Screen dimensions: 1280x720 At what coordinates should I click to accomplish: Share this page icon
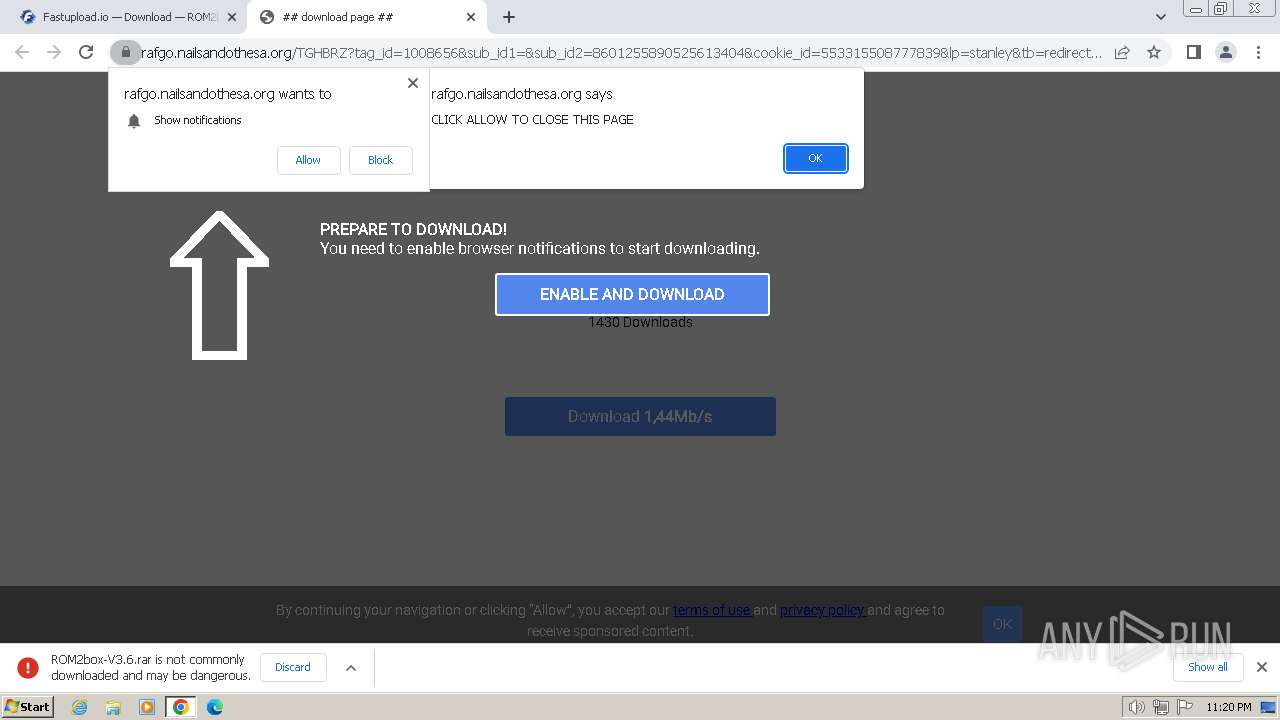point(1122,52)
